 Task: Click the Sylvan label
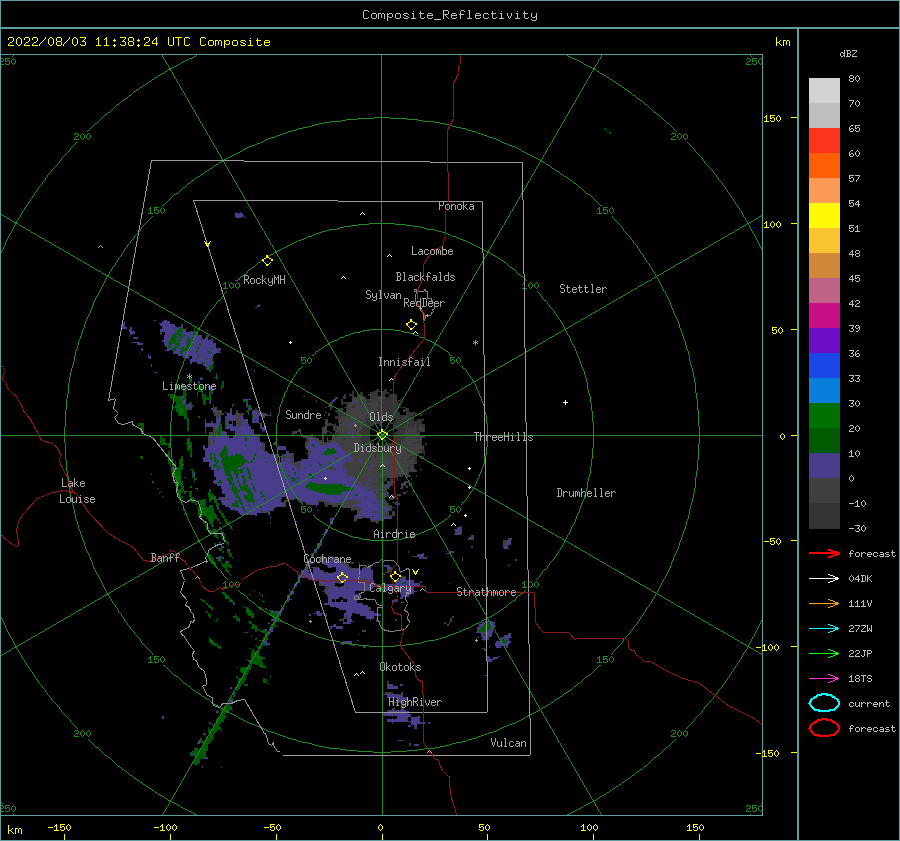point(383,295)
